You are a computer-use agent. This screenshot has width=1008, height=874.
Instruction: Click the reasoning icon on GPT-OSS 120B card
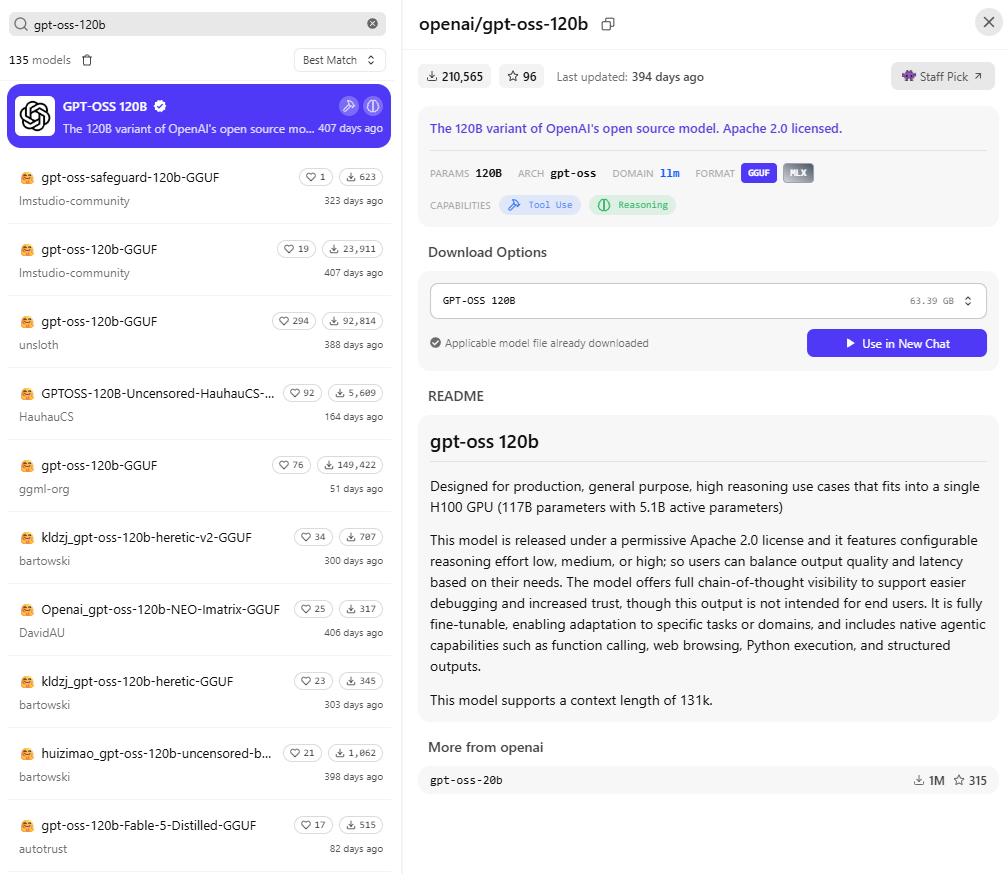click(373, 105)
